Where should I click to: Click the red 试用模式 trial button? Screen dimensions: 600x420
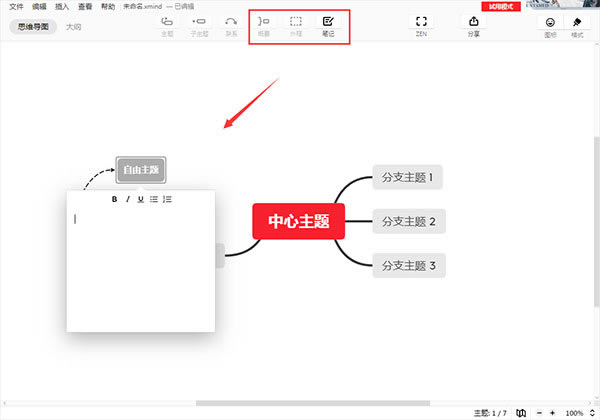point(499,6)
